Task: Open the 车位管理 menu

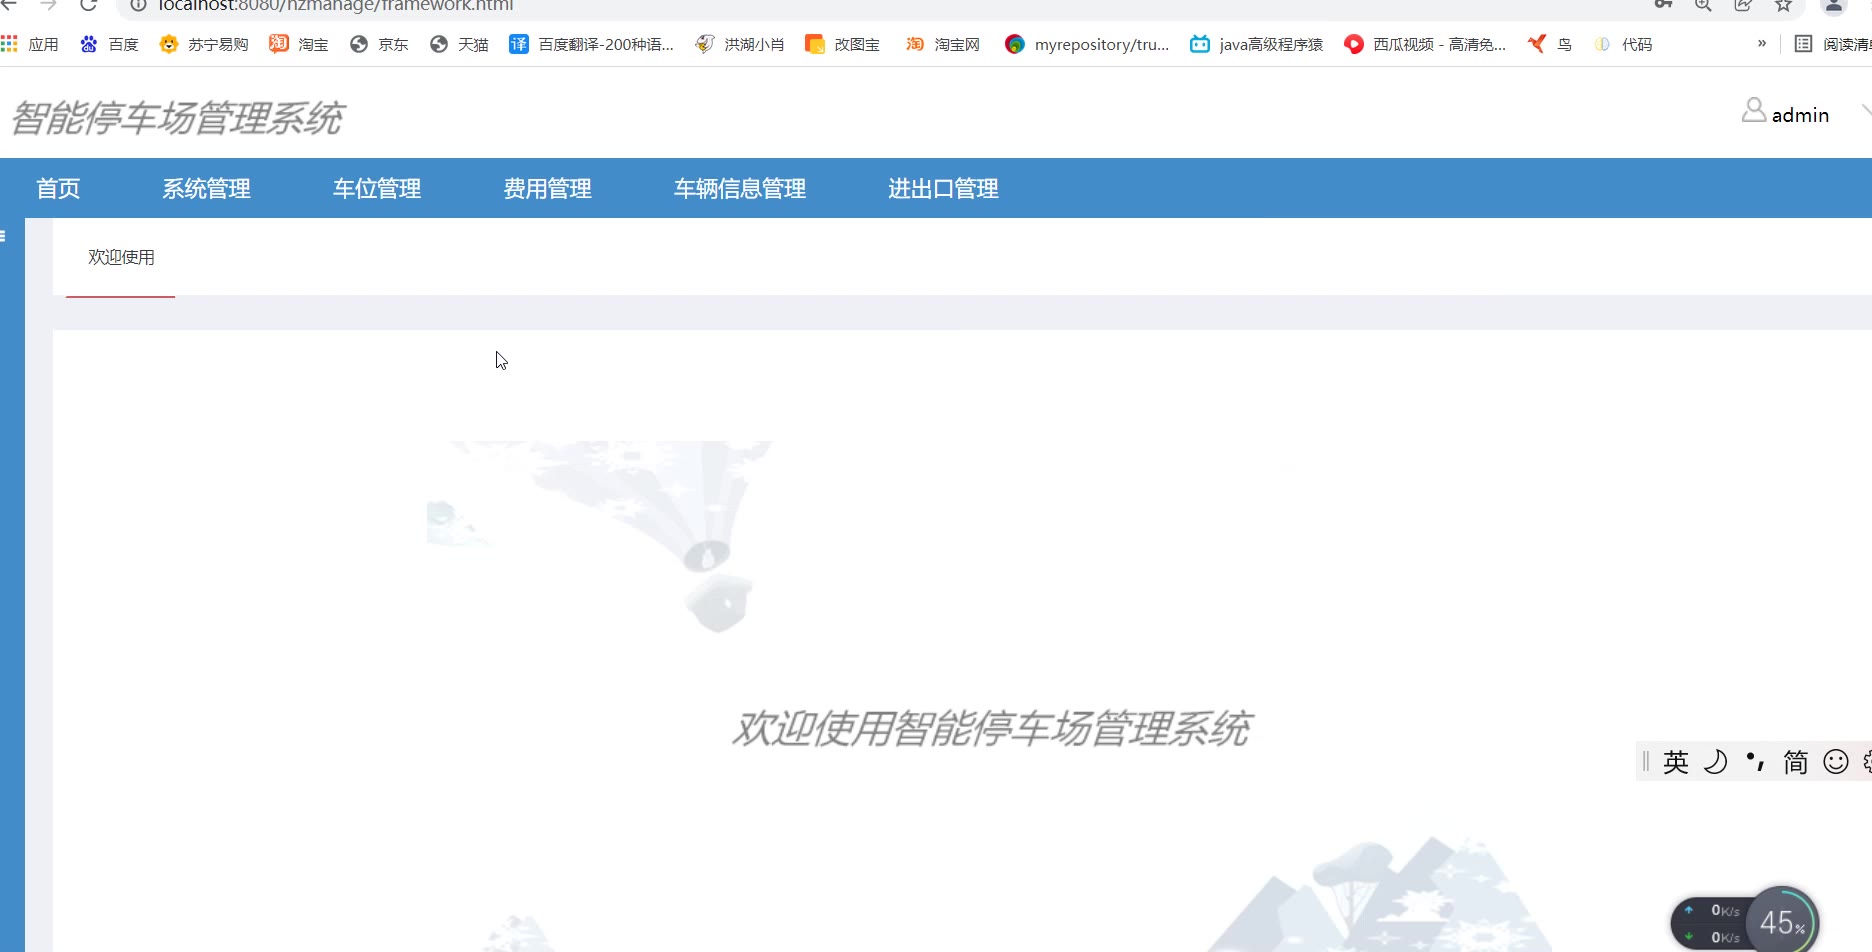Action: pos(377,188)
